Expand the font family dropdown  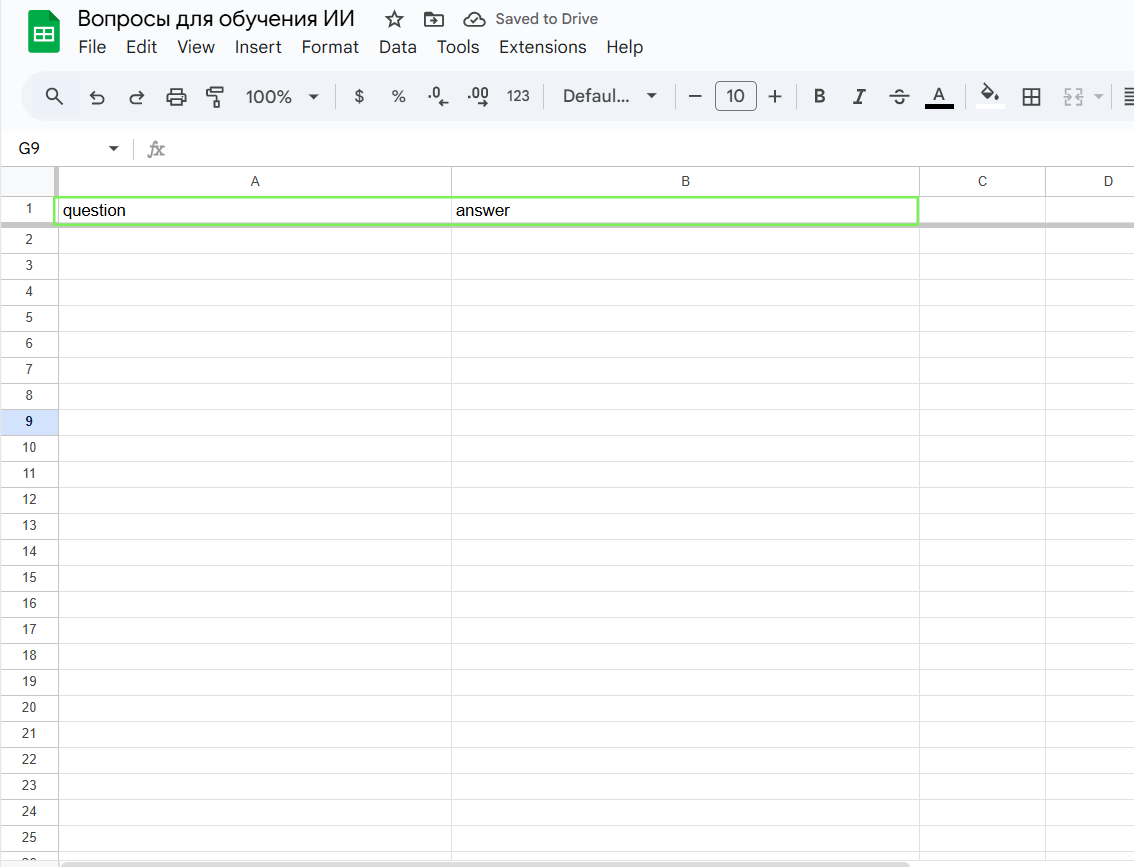[x=610, y=97]
